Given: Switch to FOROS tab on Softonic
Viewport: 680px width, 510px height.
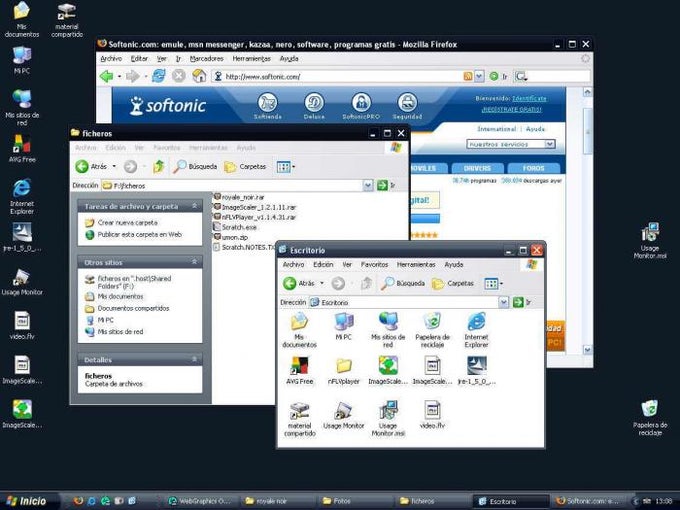Looking at the screenshot, I should tap(533, 168).
